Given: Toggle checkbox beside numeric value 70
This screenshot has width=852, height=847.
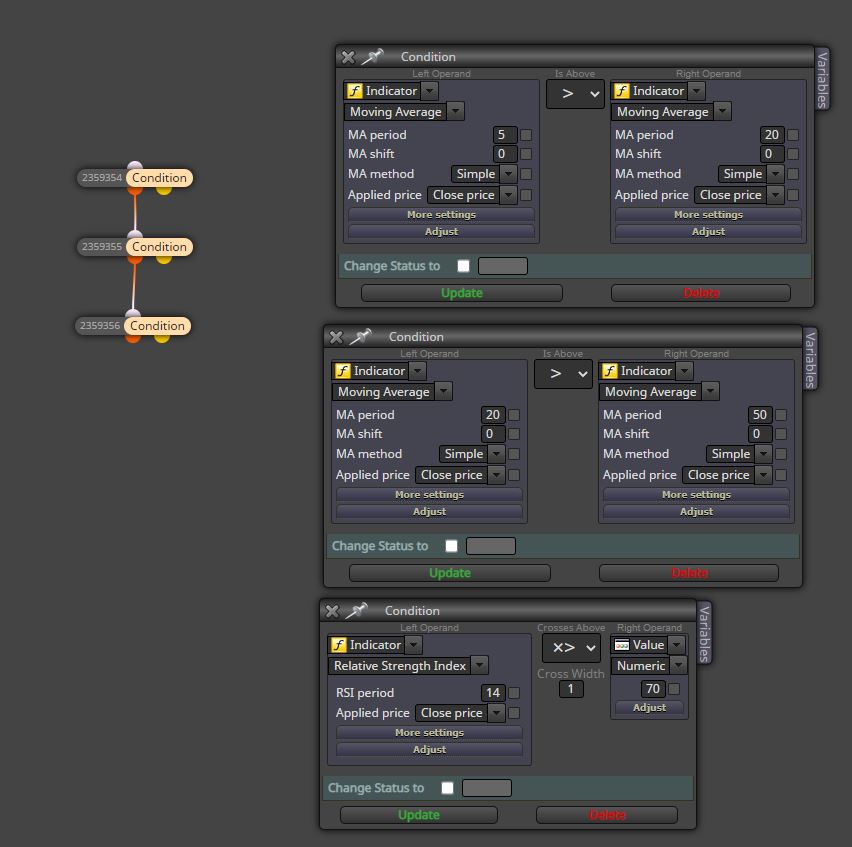Looking at the screenshot, I should click(x=674, y=689).
